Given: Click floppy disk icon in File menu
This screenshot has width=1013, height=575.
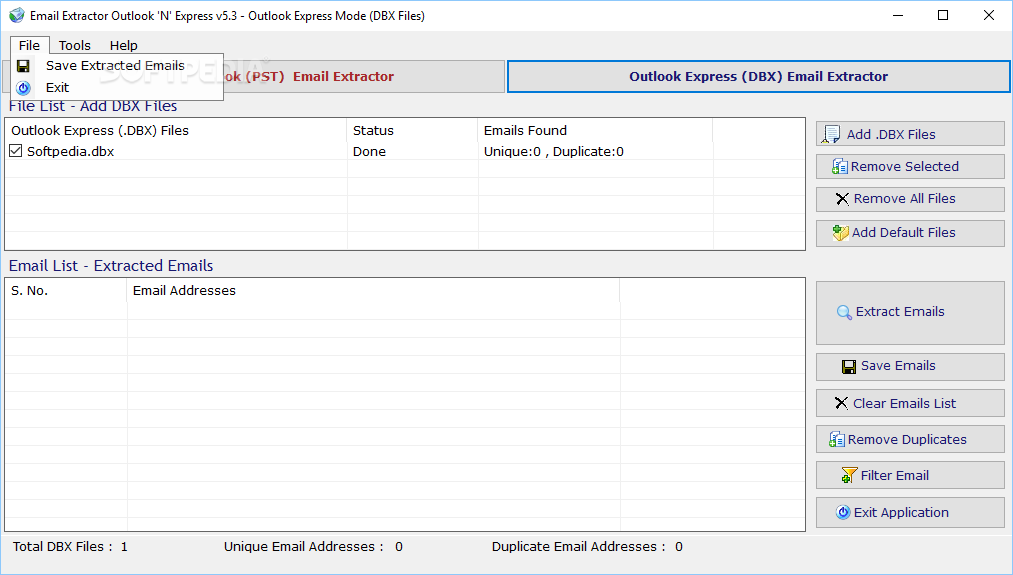Looking at the screenshot, I should [x=23, y=66].
